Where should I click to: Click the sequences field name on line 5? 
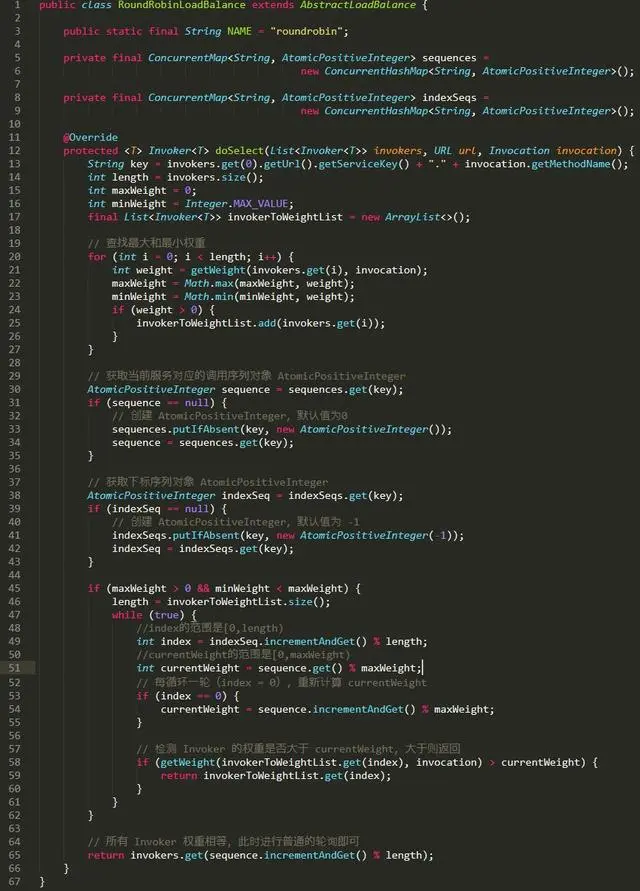tap(449, 58)
